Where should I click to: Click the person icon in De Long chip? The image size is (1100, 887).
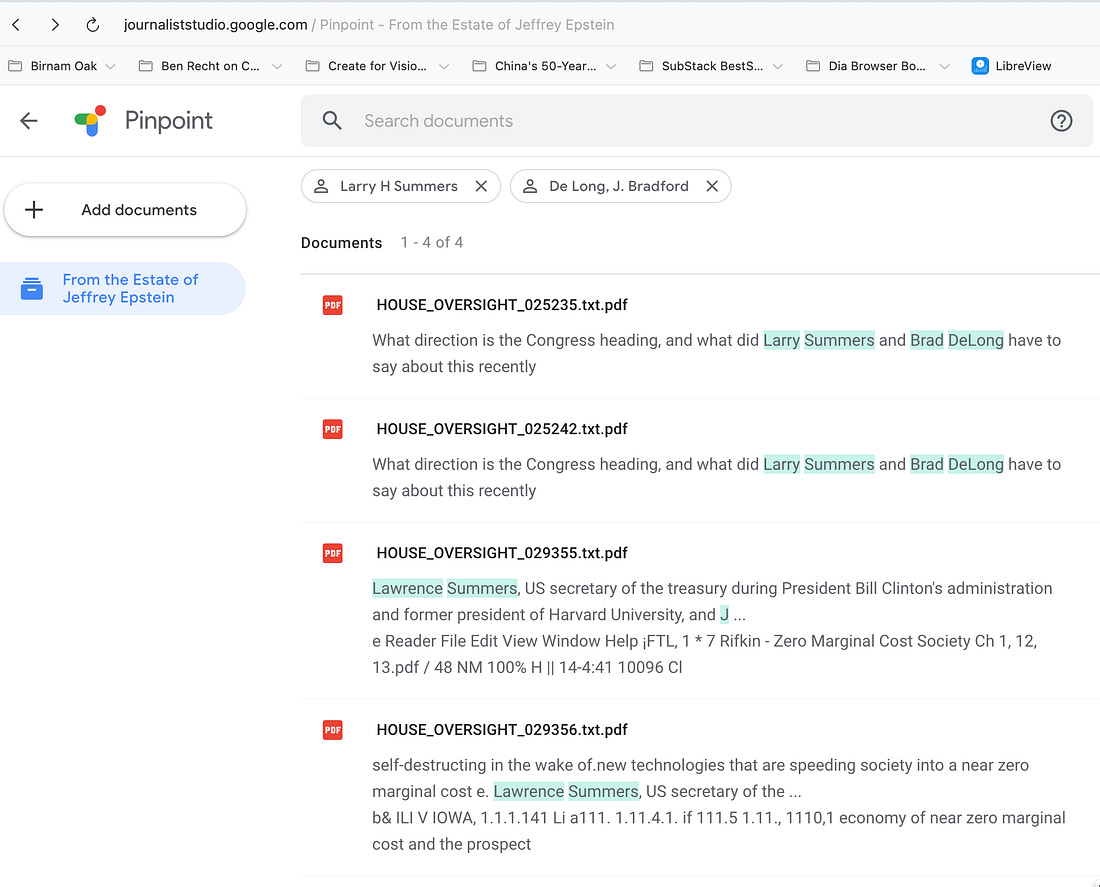tap(530, 186)
